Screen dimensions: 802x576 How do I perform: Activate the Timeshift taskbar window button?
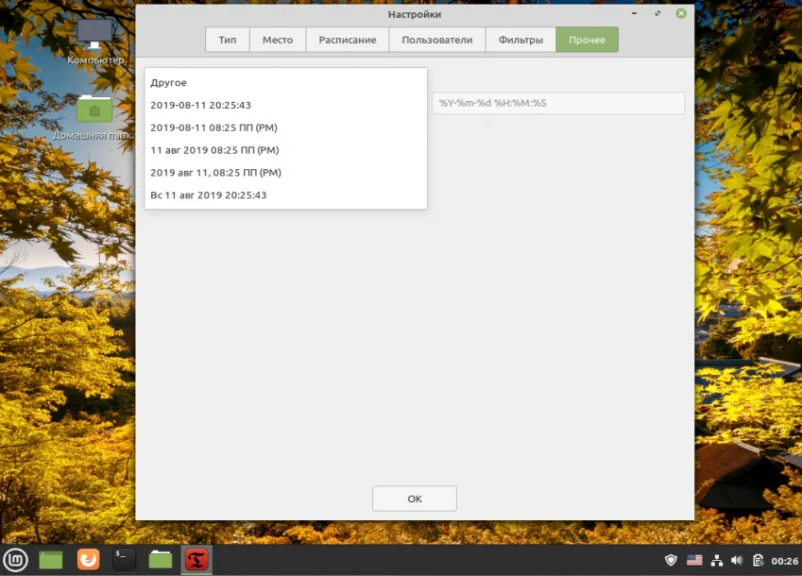197,560
